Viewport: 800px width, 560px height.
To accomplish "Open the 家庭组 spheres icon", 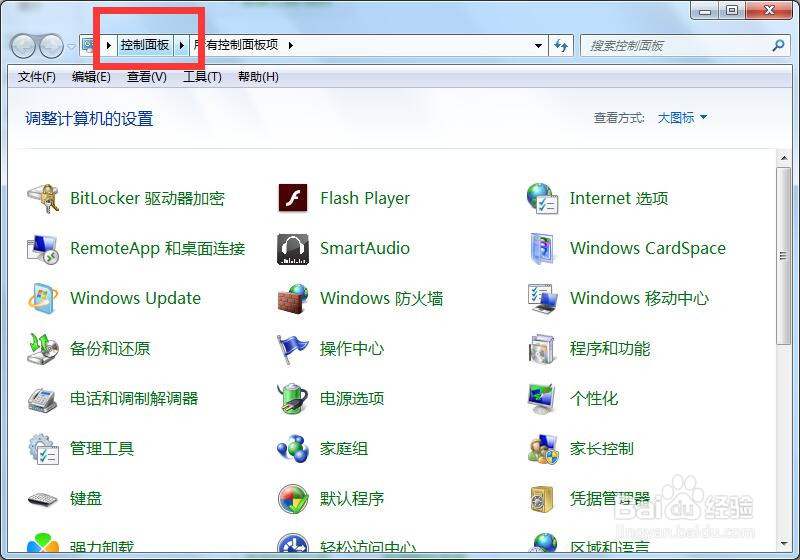I will tap(293, 448).
